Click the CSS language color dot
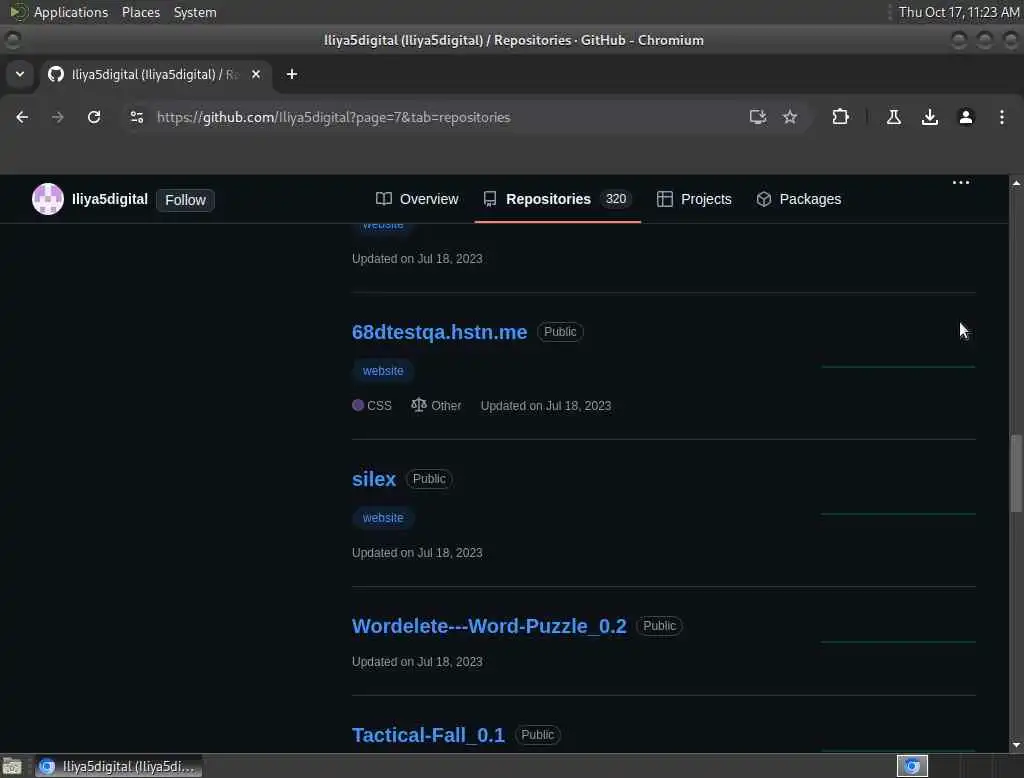Image resolution: width=1024 pixels, height=778 pixels. tap(358, 405)
